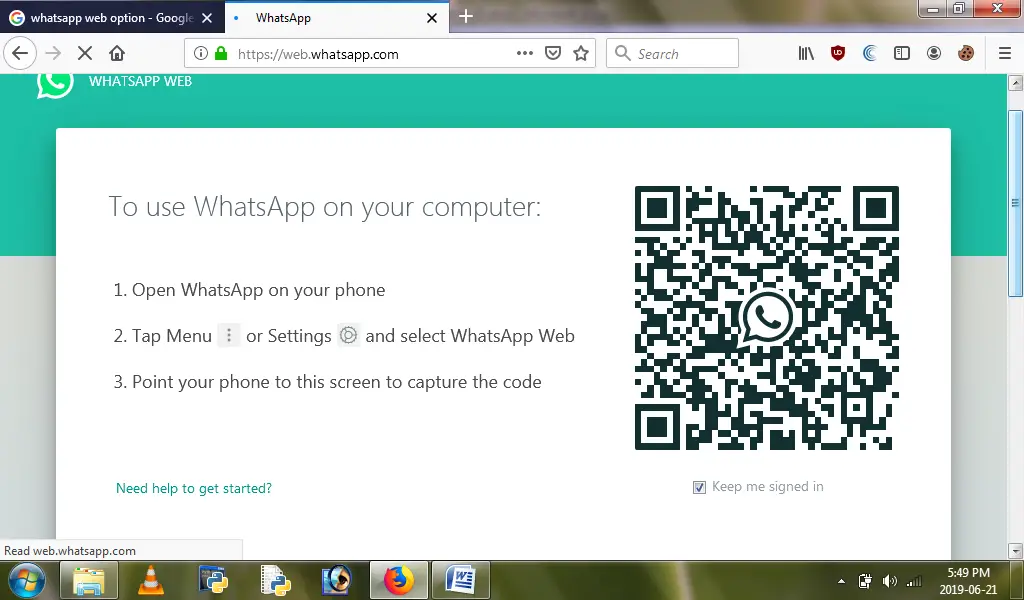Show site information icon in address bar
Image resolution: width=1024 pixels, height=600 pixels.
201,54
